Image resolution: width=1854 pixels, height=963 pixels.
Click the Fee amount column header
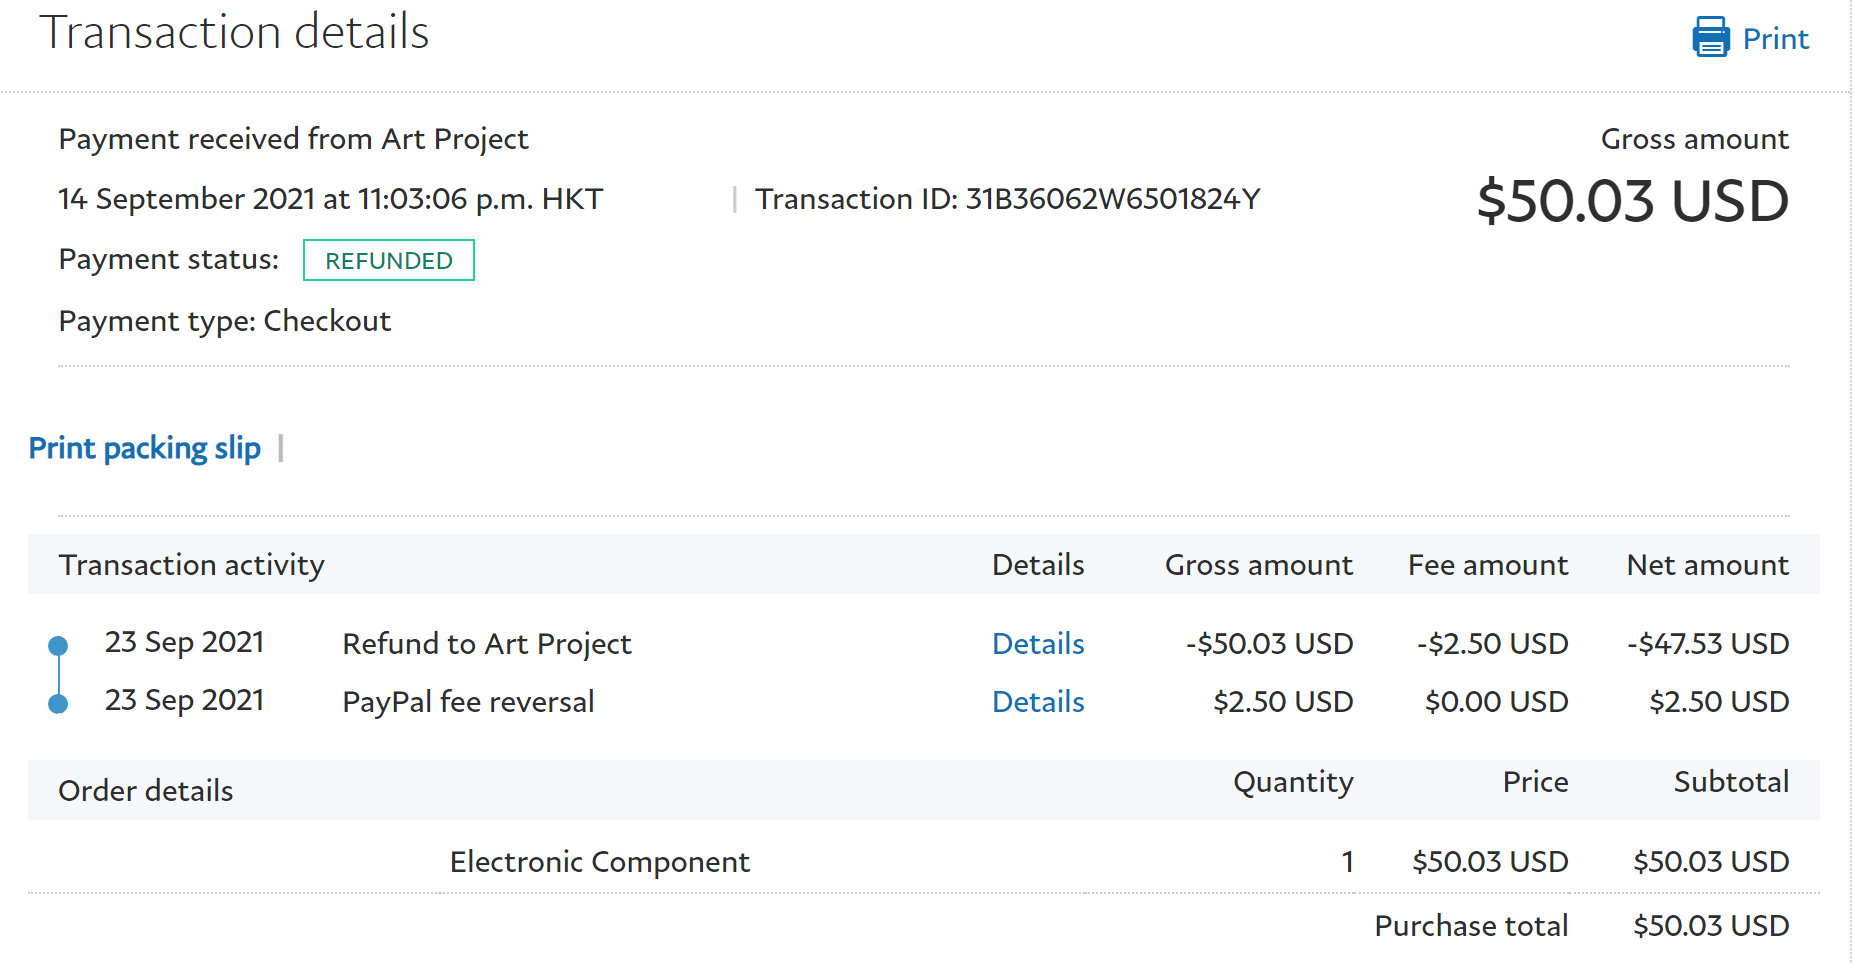(1487, 565)
